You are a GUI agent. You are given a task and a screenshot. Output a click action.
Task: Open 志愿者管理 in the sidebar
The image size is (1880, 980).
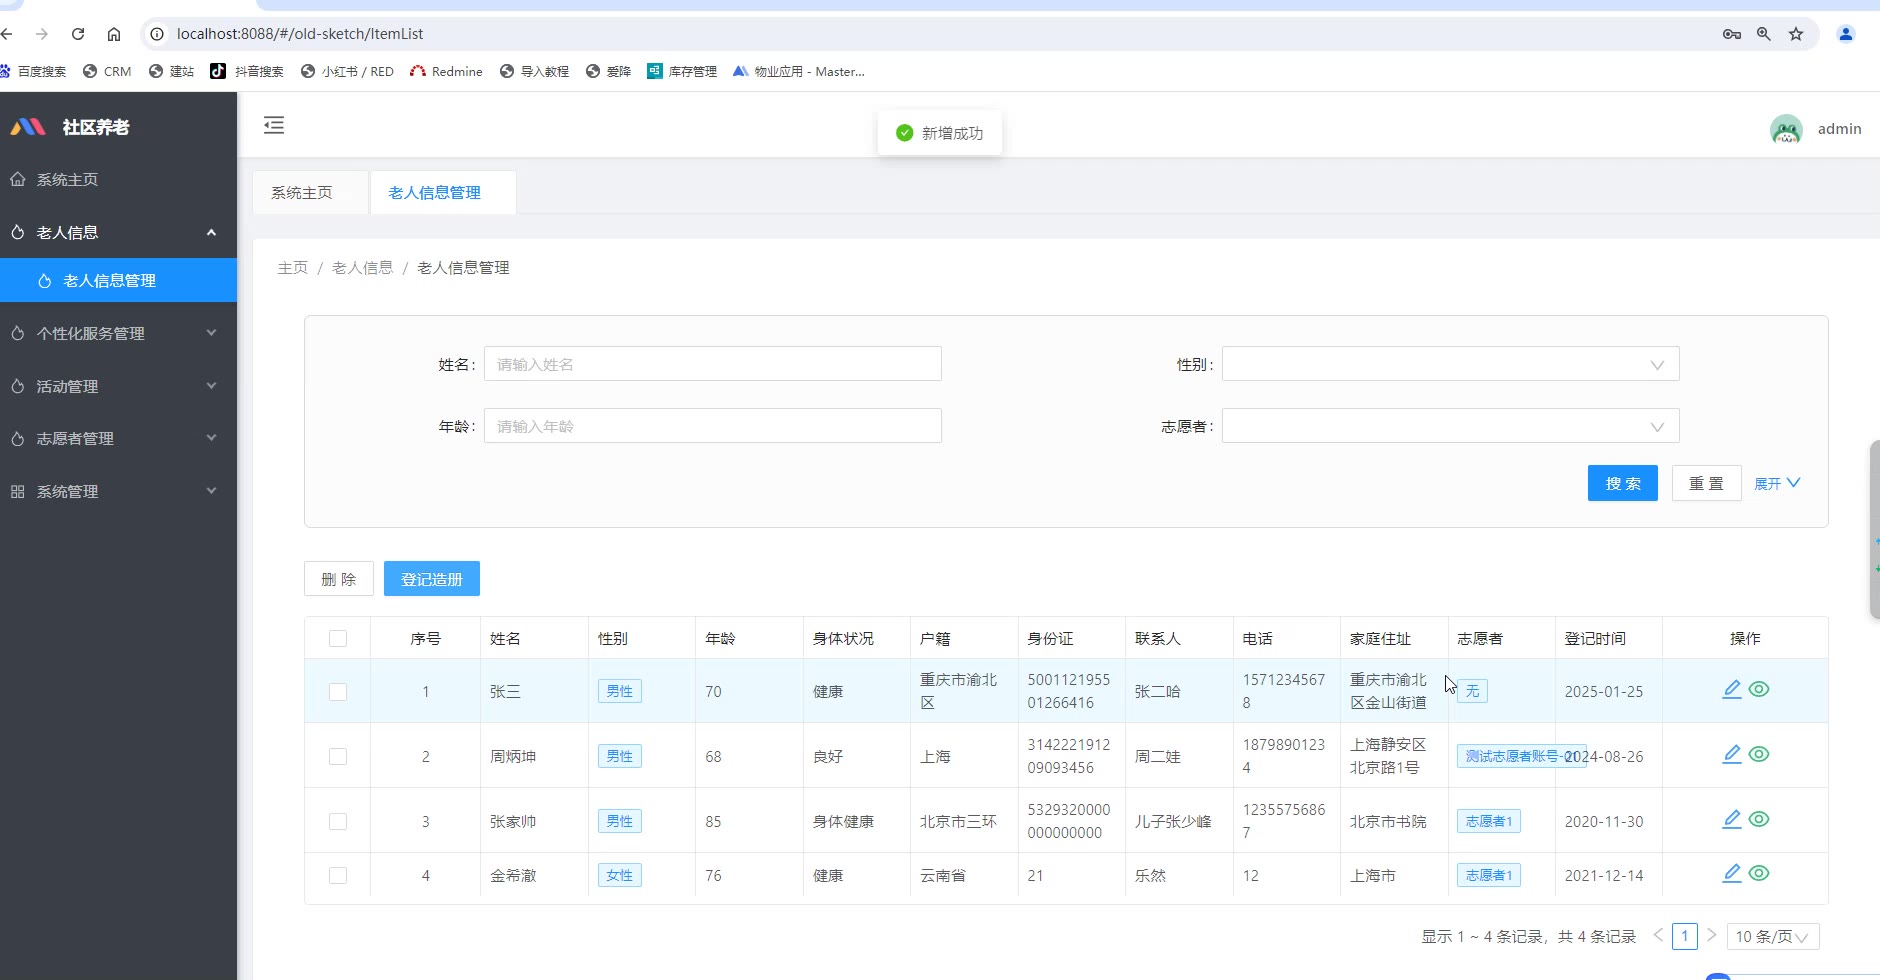click(118, 438)
